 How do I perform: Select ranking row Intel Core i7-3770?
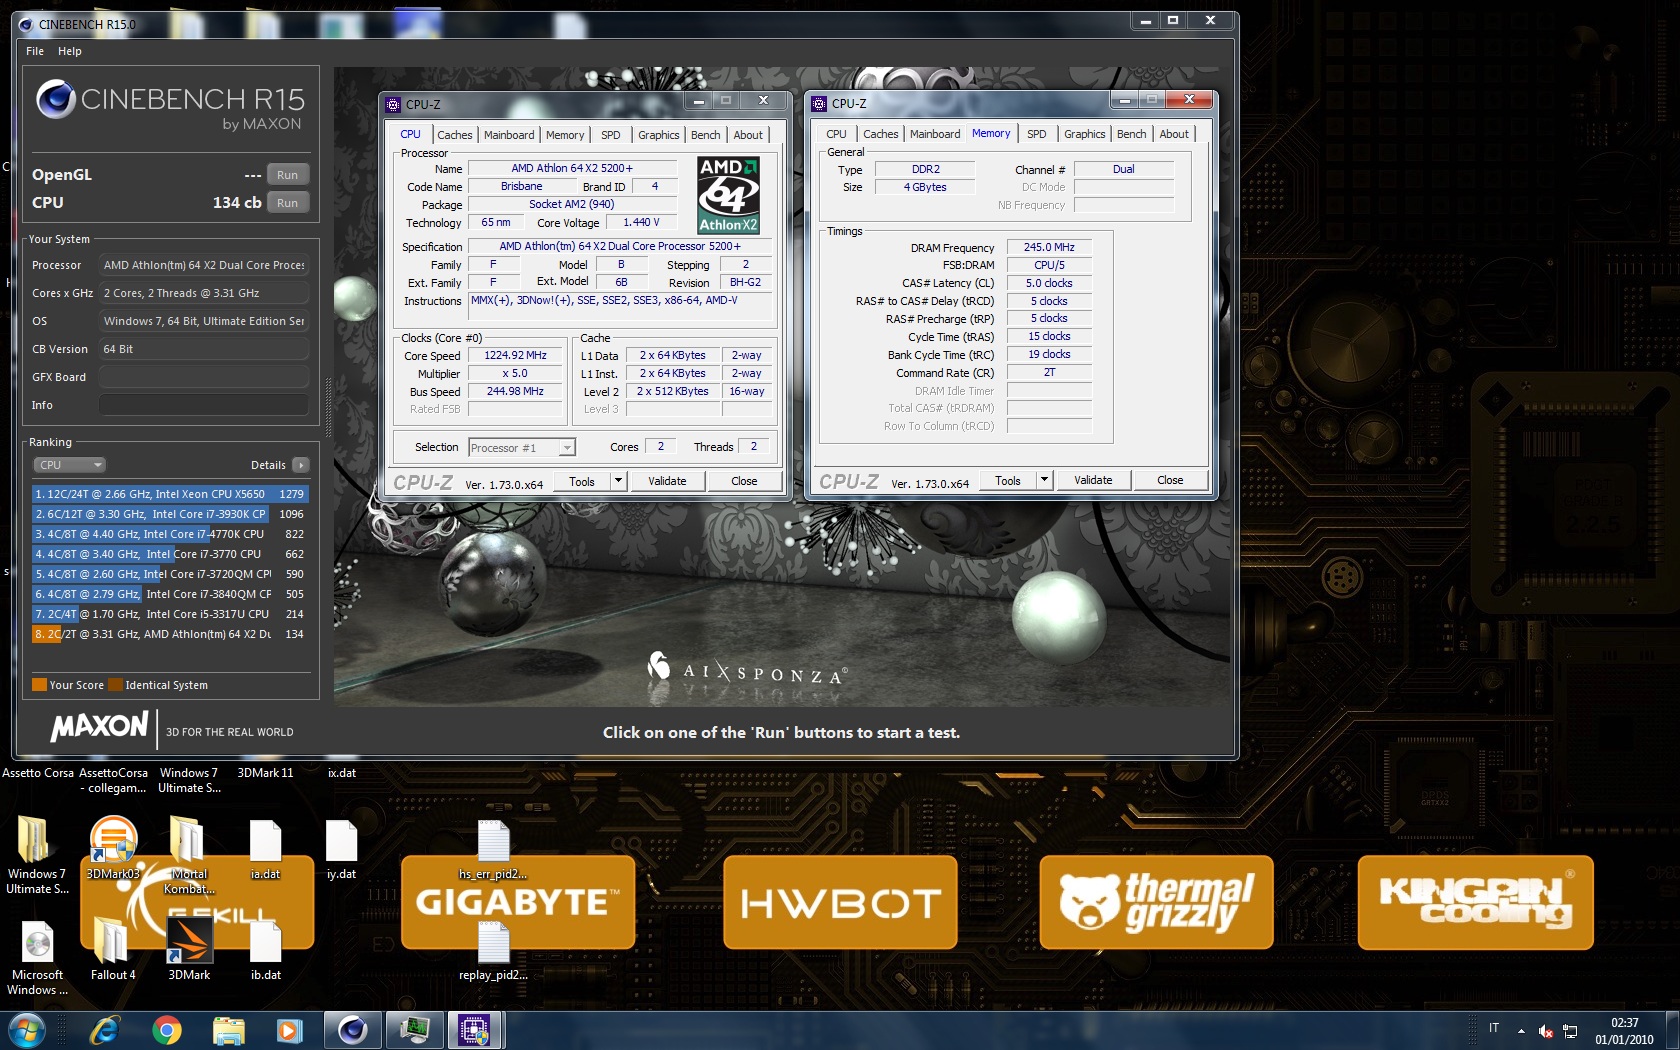click(x=170, y=554)
